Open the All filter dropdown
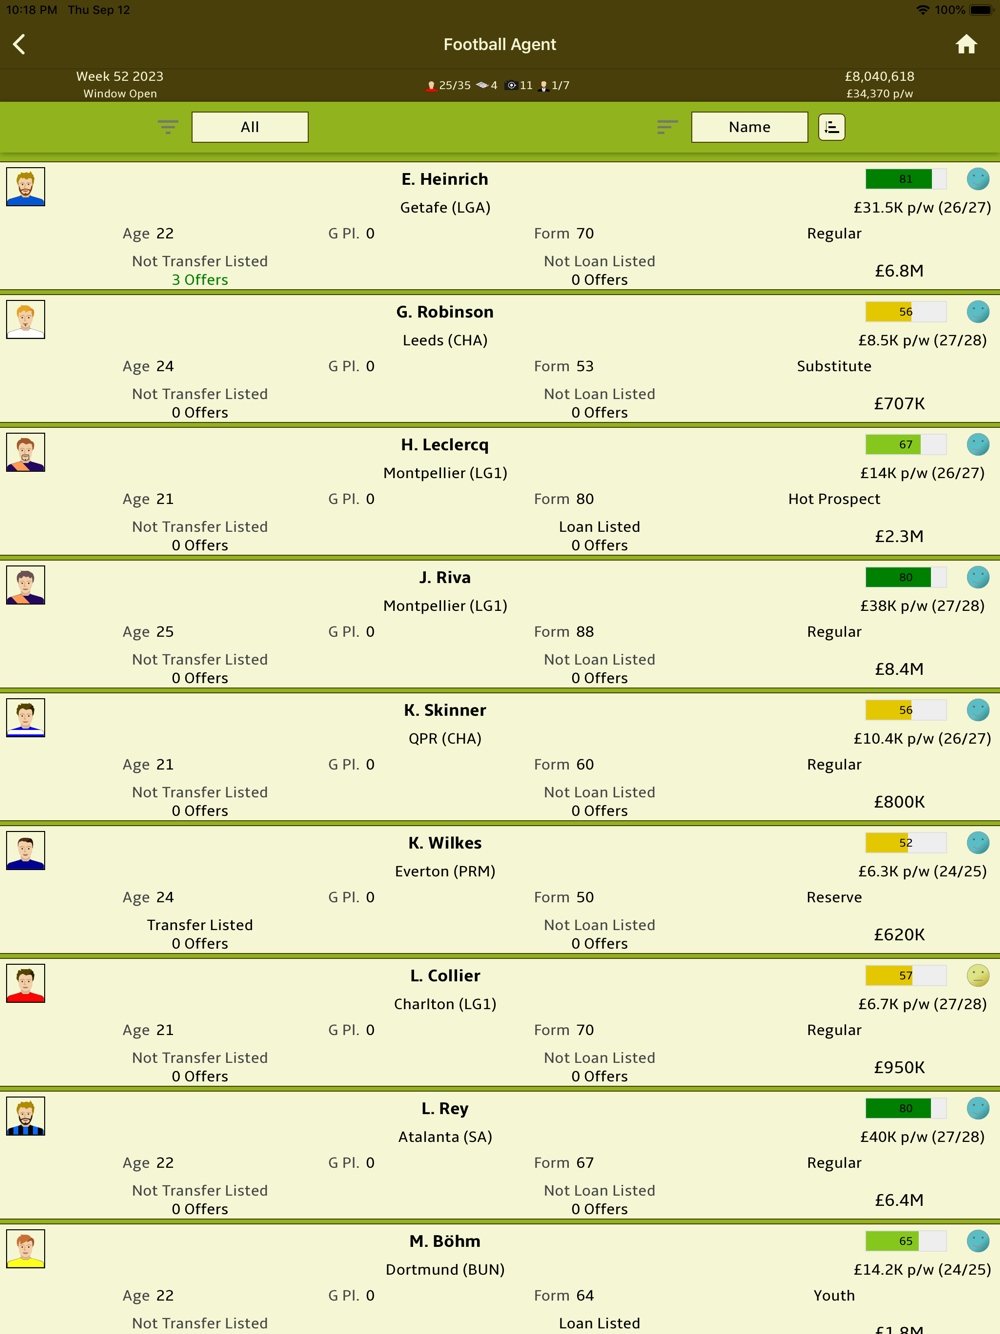The width and height of the screenshot is (1000, 1334). coord(250,127)
